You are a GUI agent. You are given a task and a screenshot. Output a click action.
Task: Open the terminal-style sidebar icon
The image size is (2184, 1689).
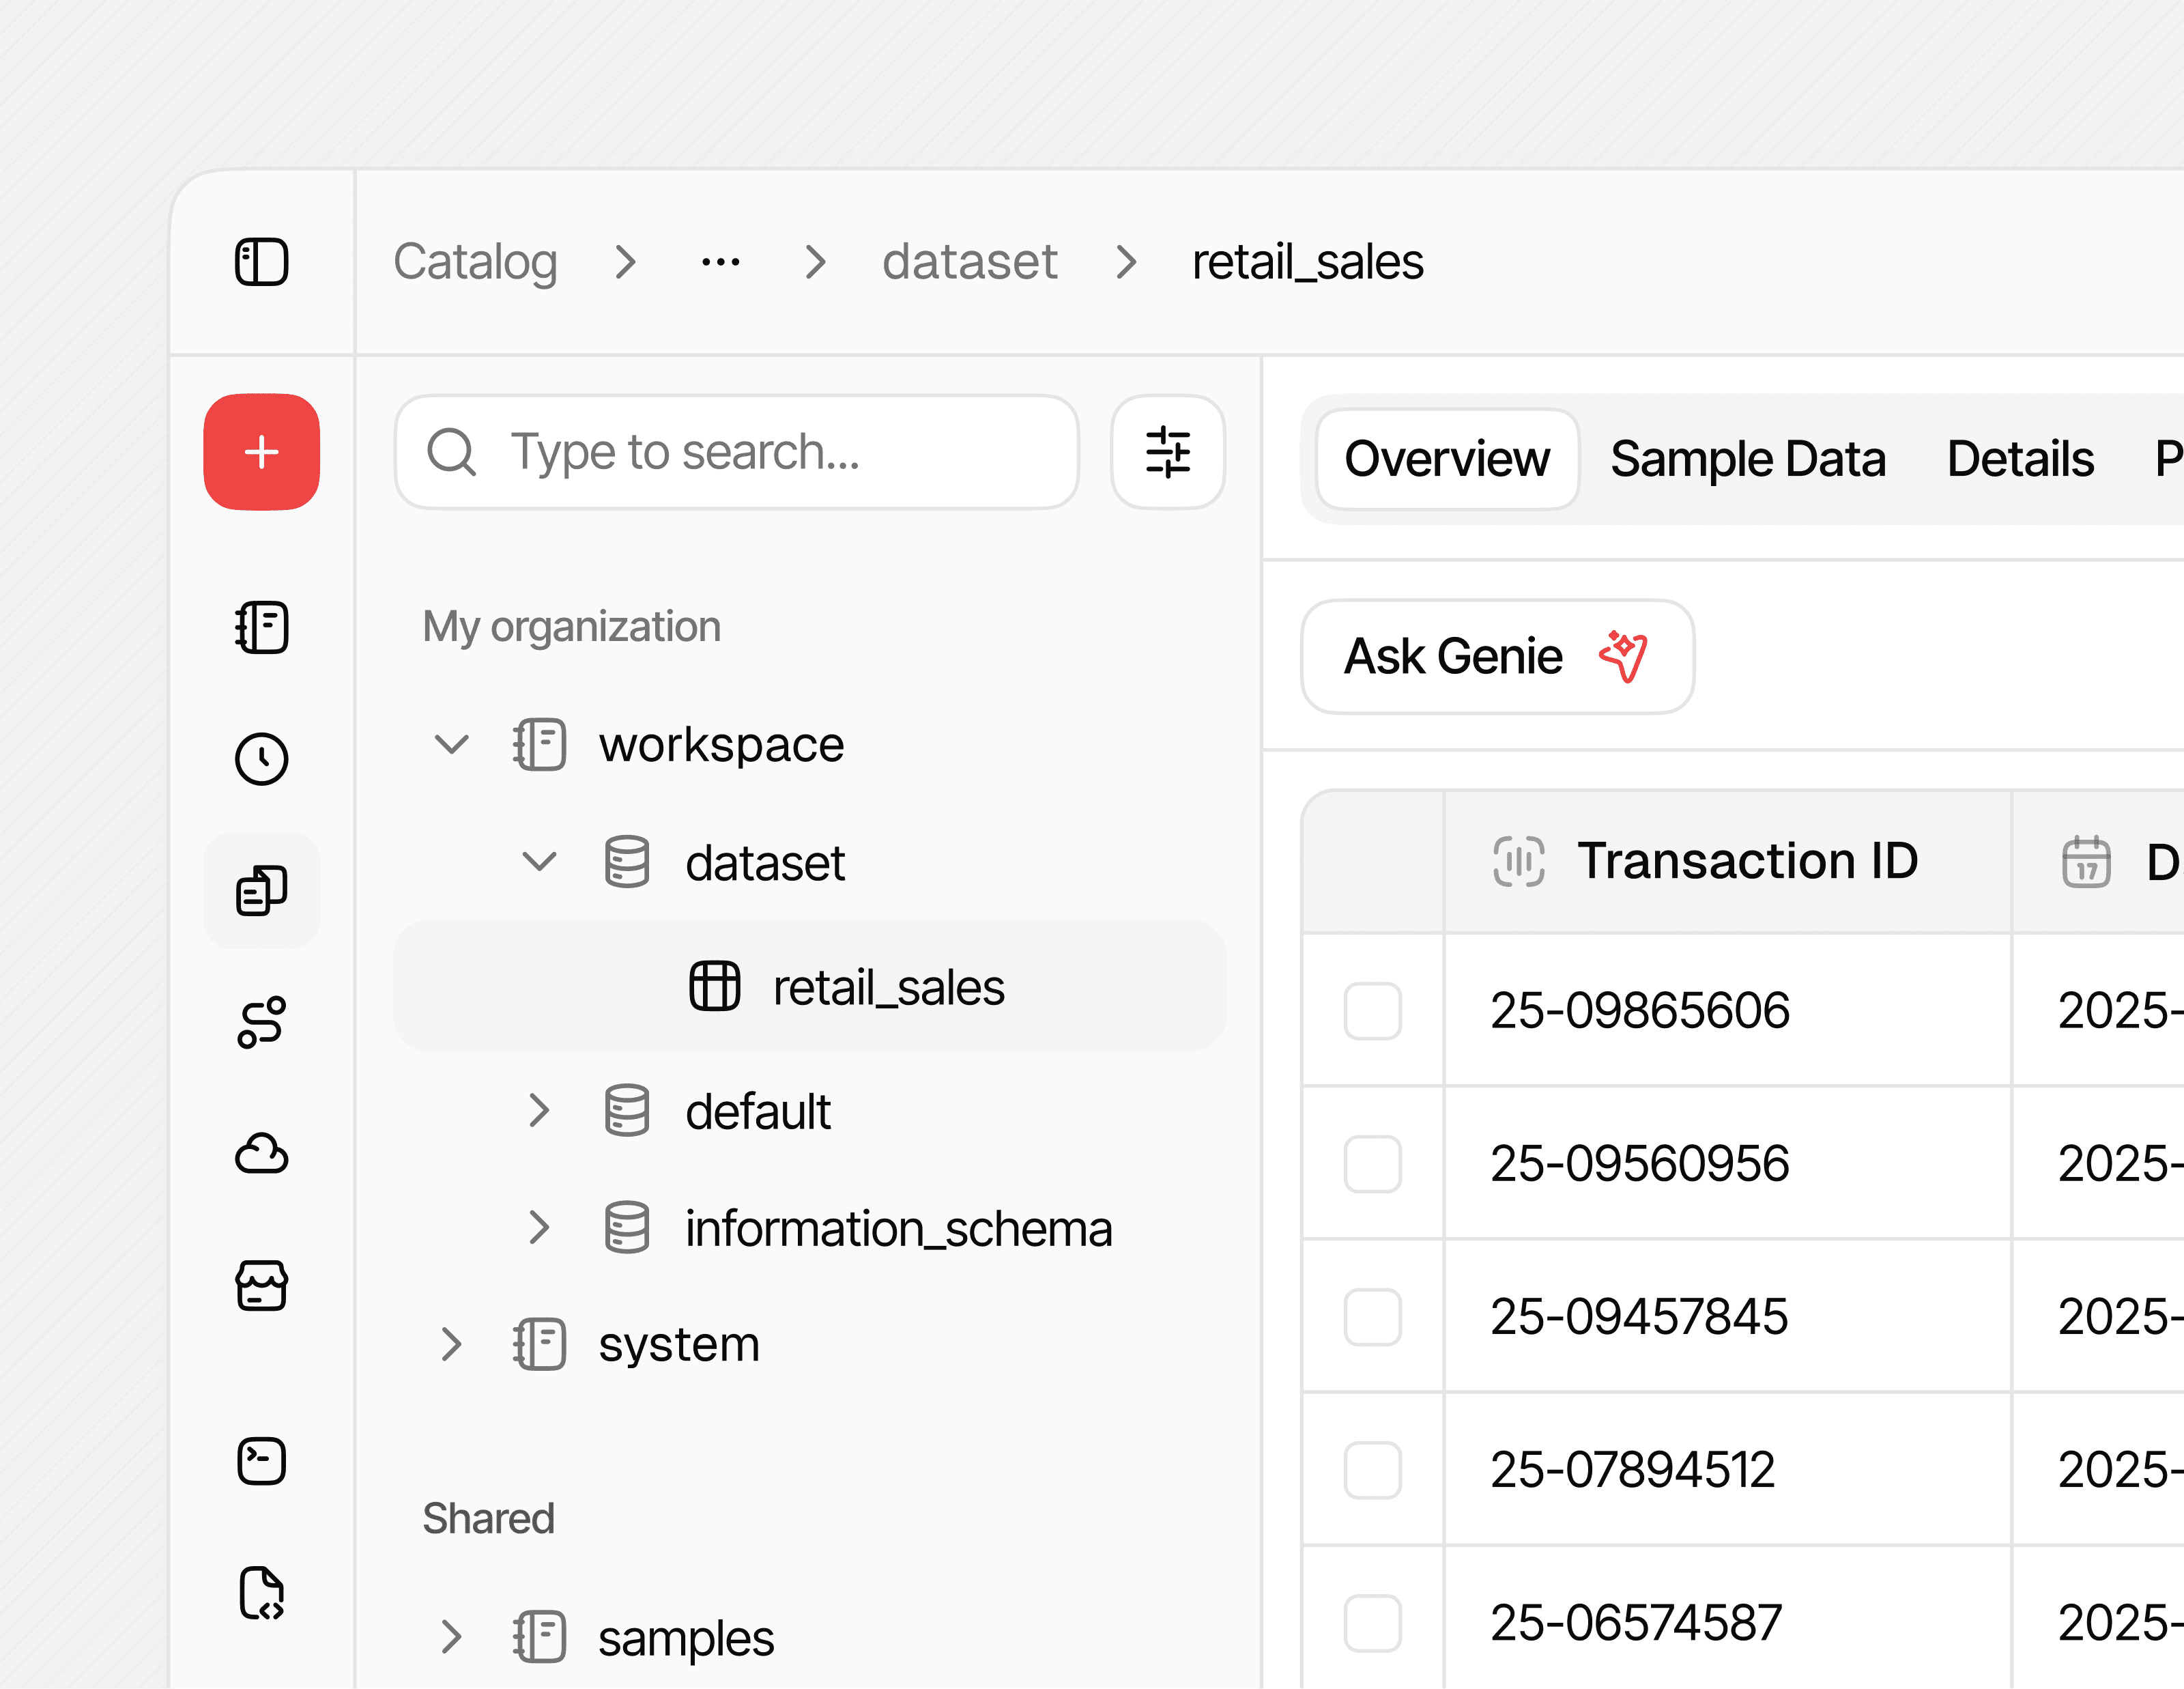[261, 1461]
